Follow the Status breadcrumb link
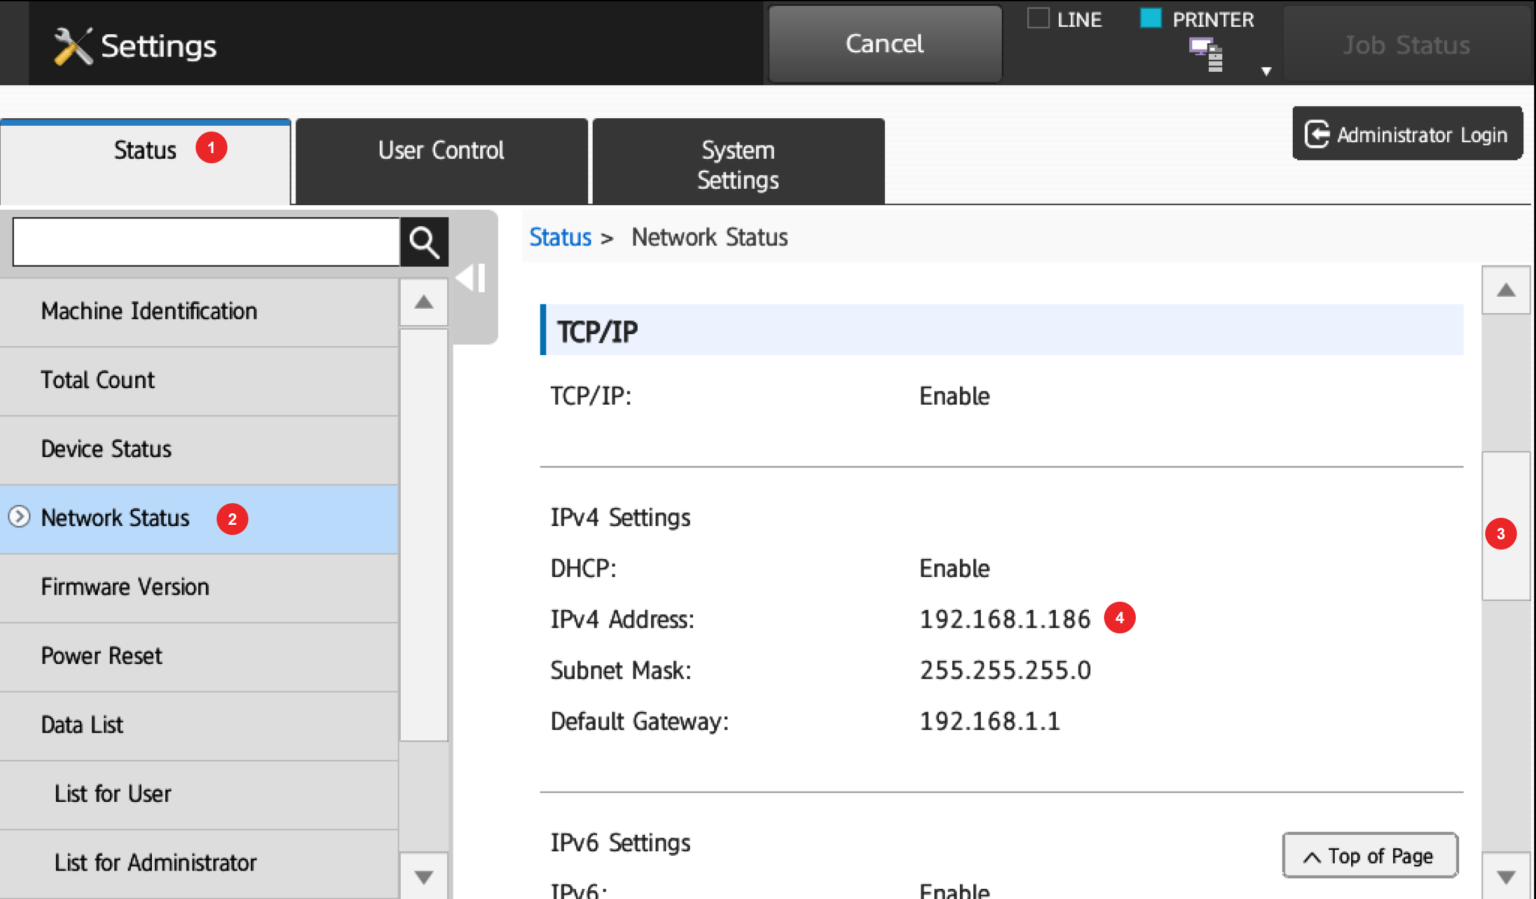 coord(559,237)
